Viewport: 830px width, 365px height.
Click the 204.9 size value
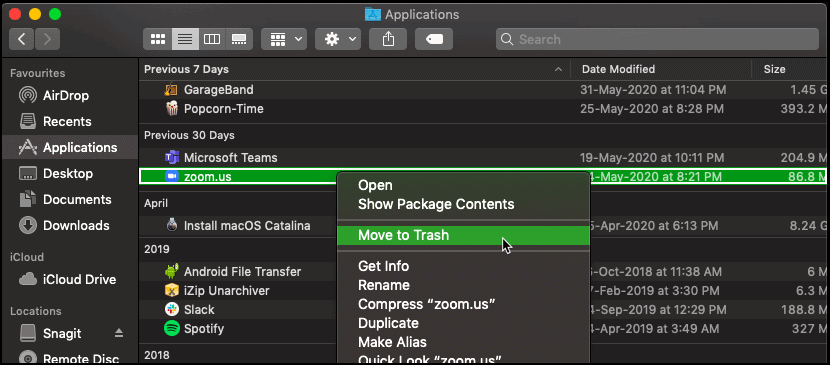point(803,158)
